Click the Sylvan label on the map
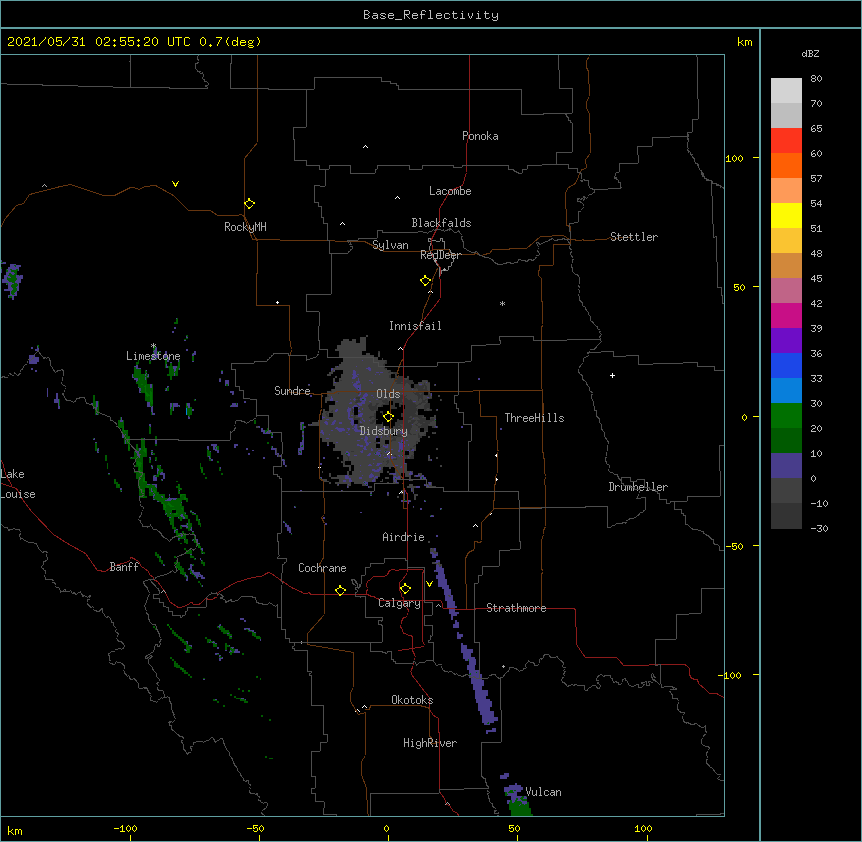The width and height of the screenshot is (862, 842). [x=390, y=245]
